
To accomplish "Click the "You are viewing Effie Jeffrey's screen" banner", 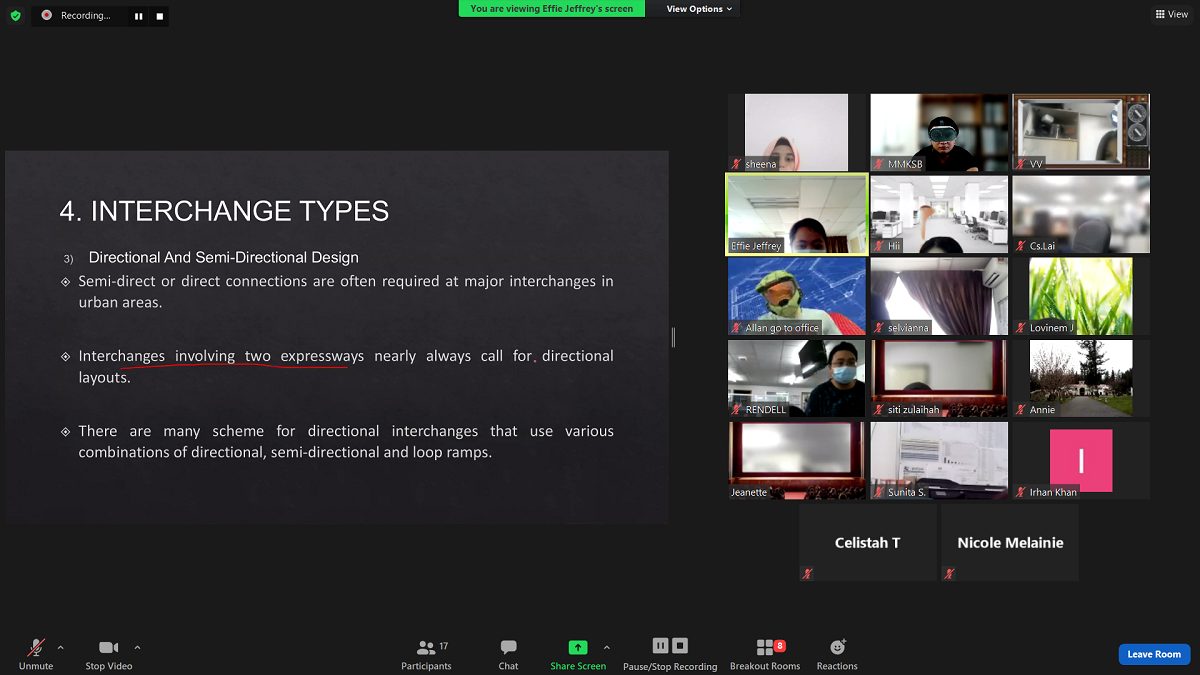I will (x=552, y=9).
